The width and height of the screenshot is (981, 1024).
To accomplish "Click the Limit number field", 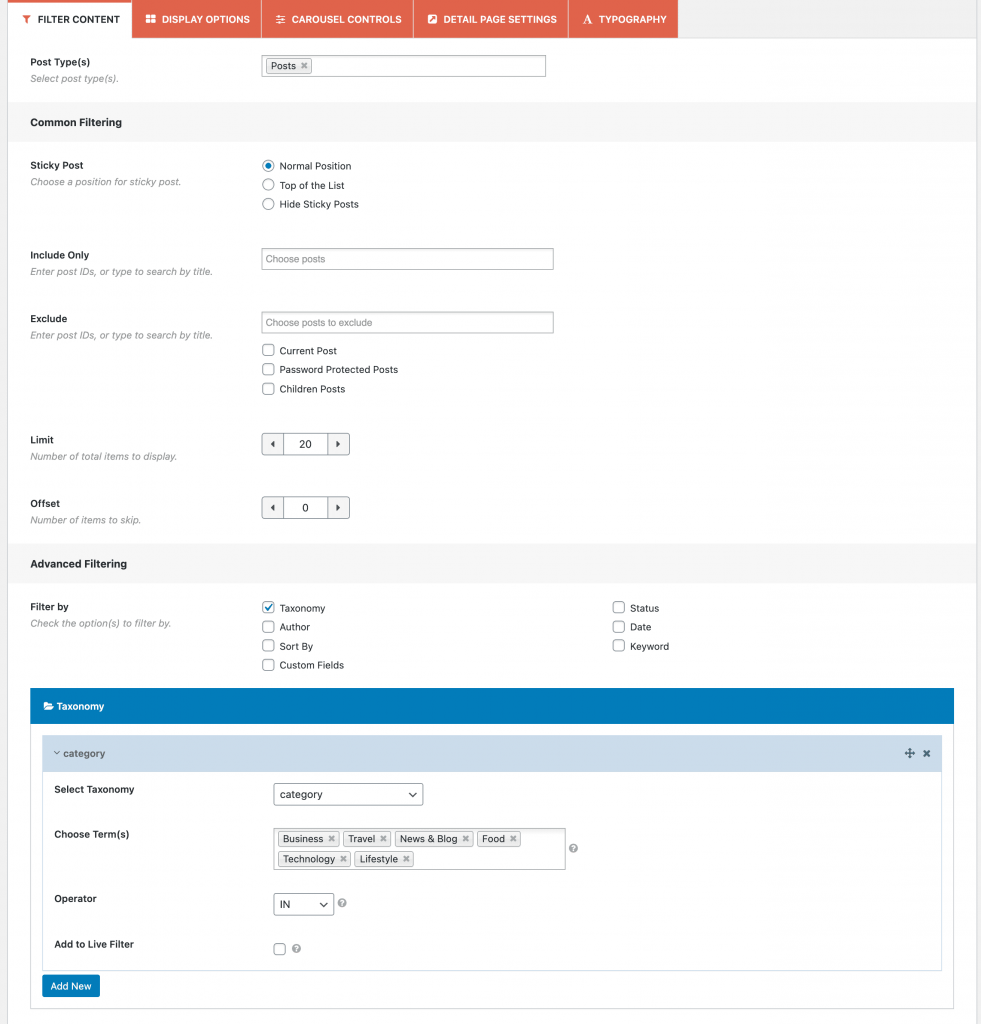I will point(306,444).
